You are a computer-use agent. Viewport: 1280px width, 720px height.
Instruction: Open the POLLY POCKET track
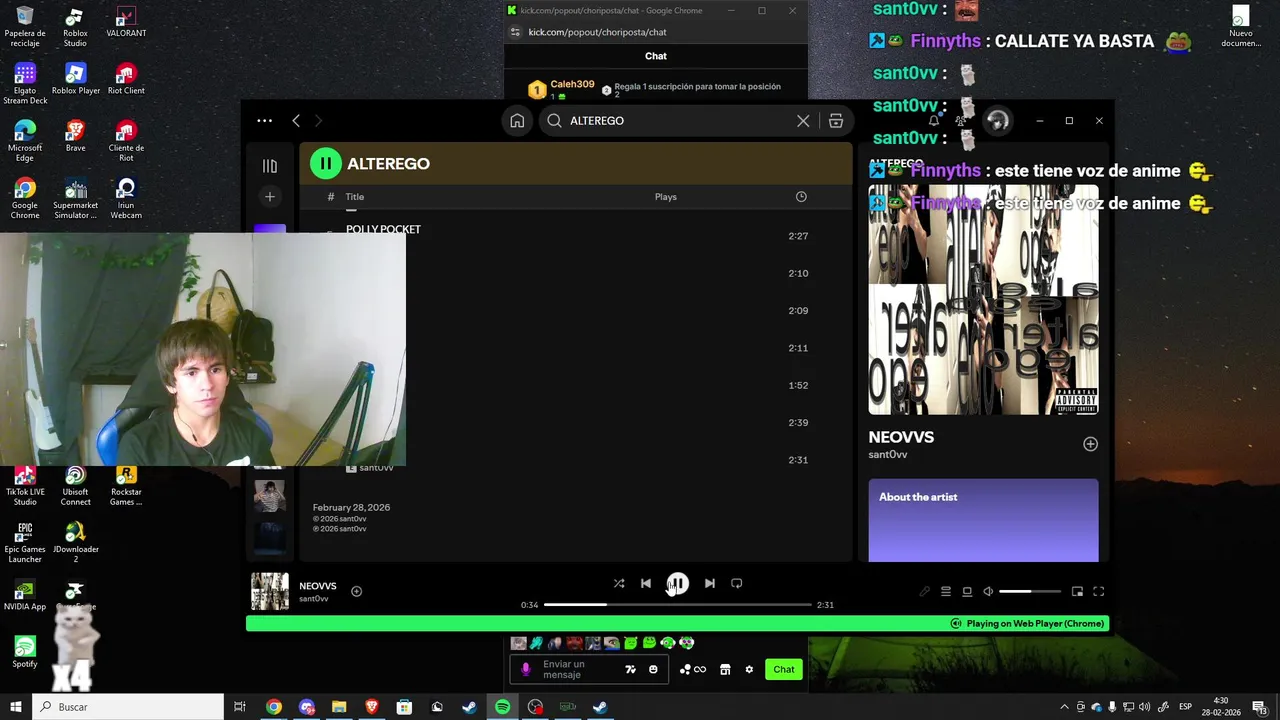coord(383,230)
